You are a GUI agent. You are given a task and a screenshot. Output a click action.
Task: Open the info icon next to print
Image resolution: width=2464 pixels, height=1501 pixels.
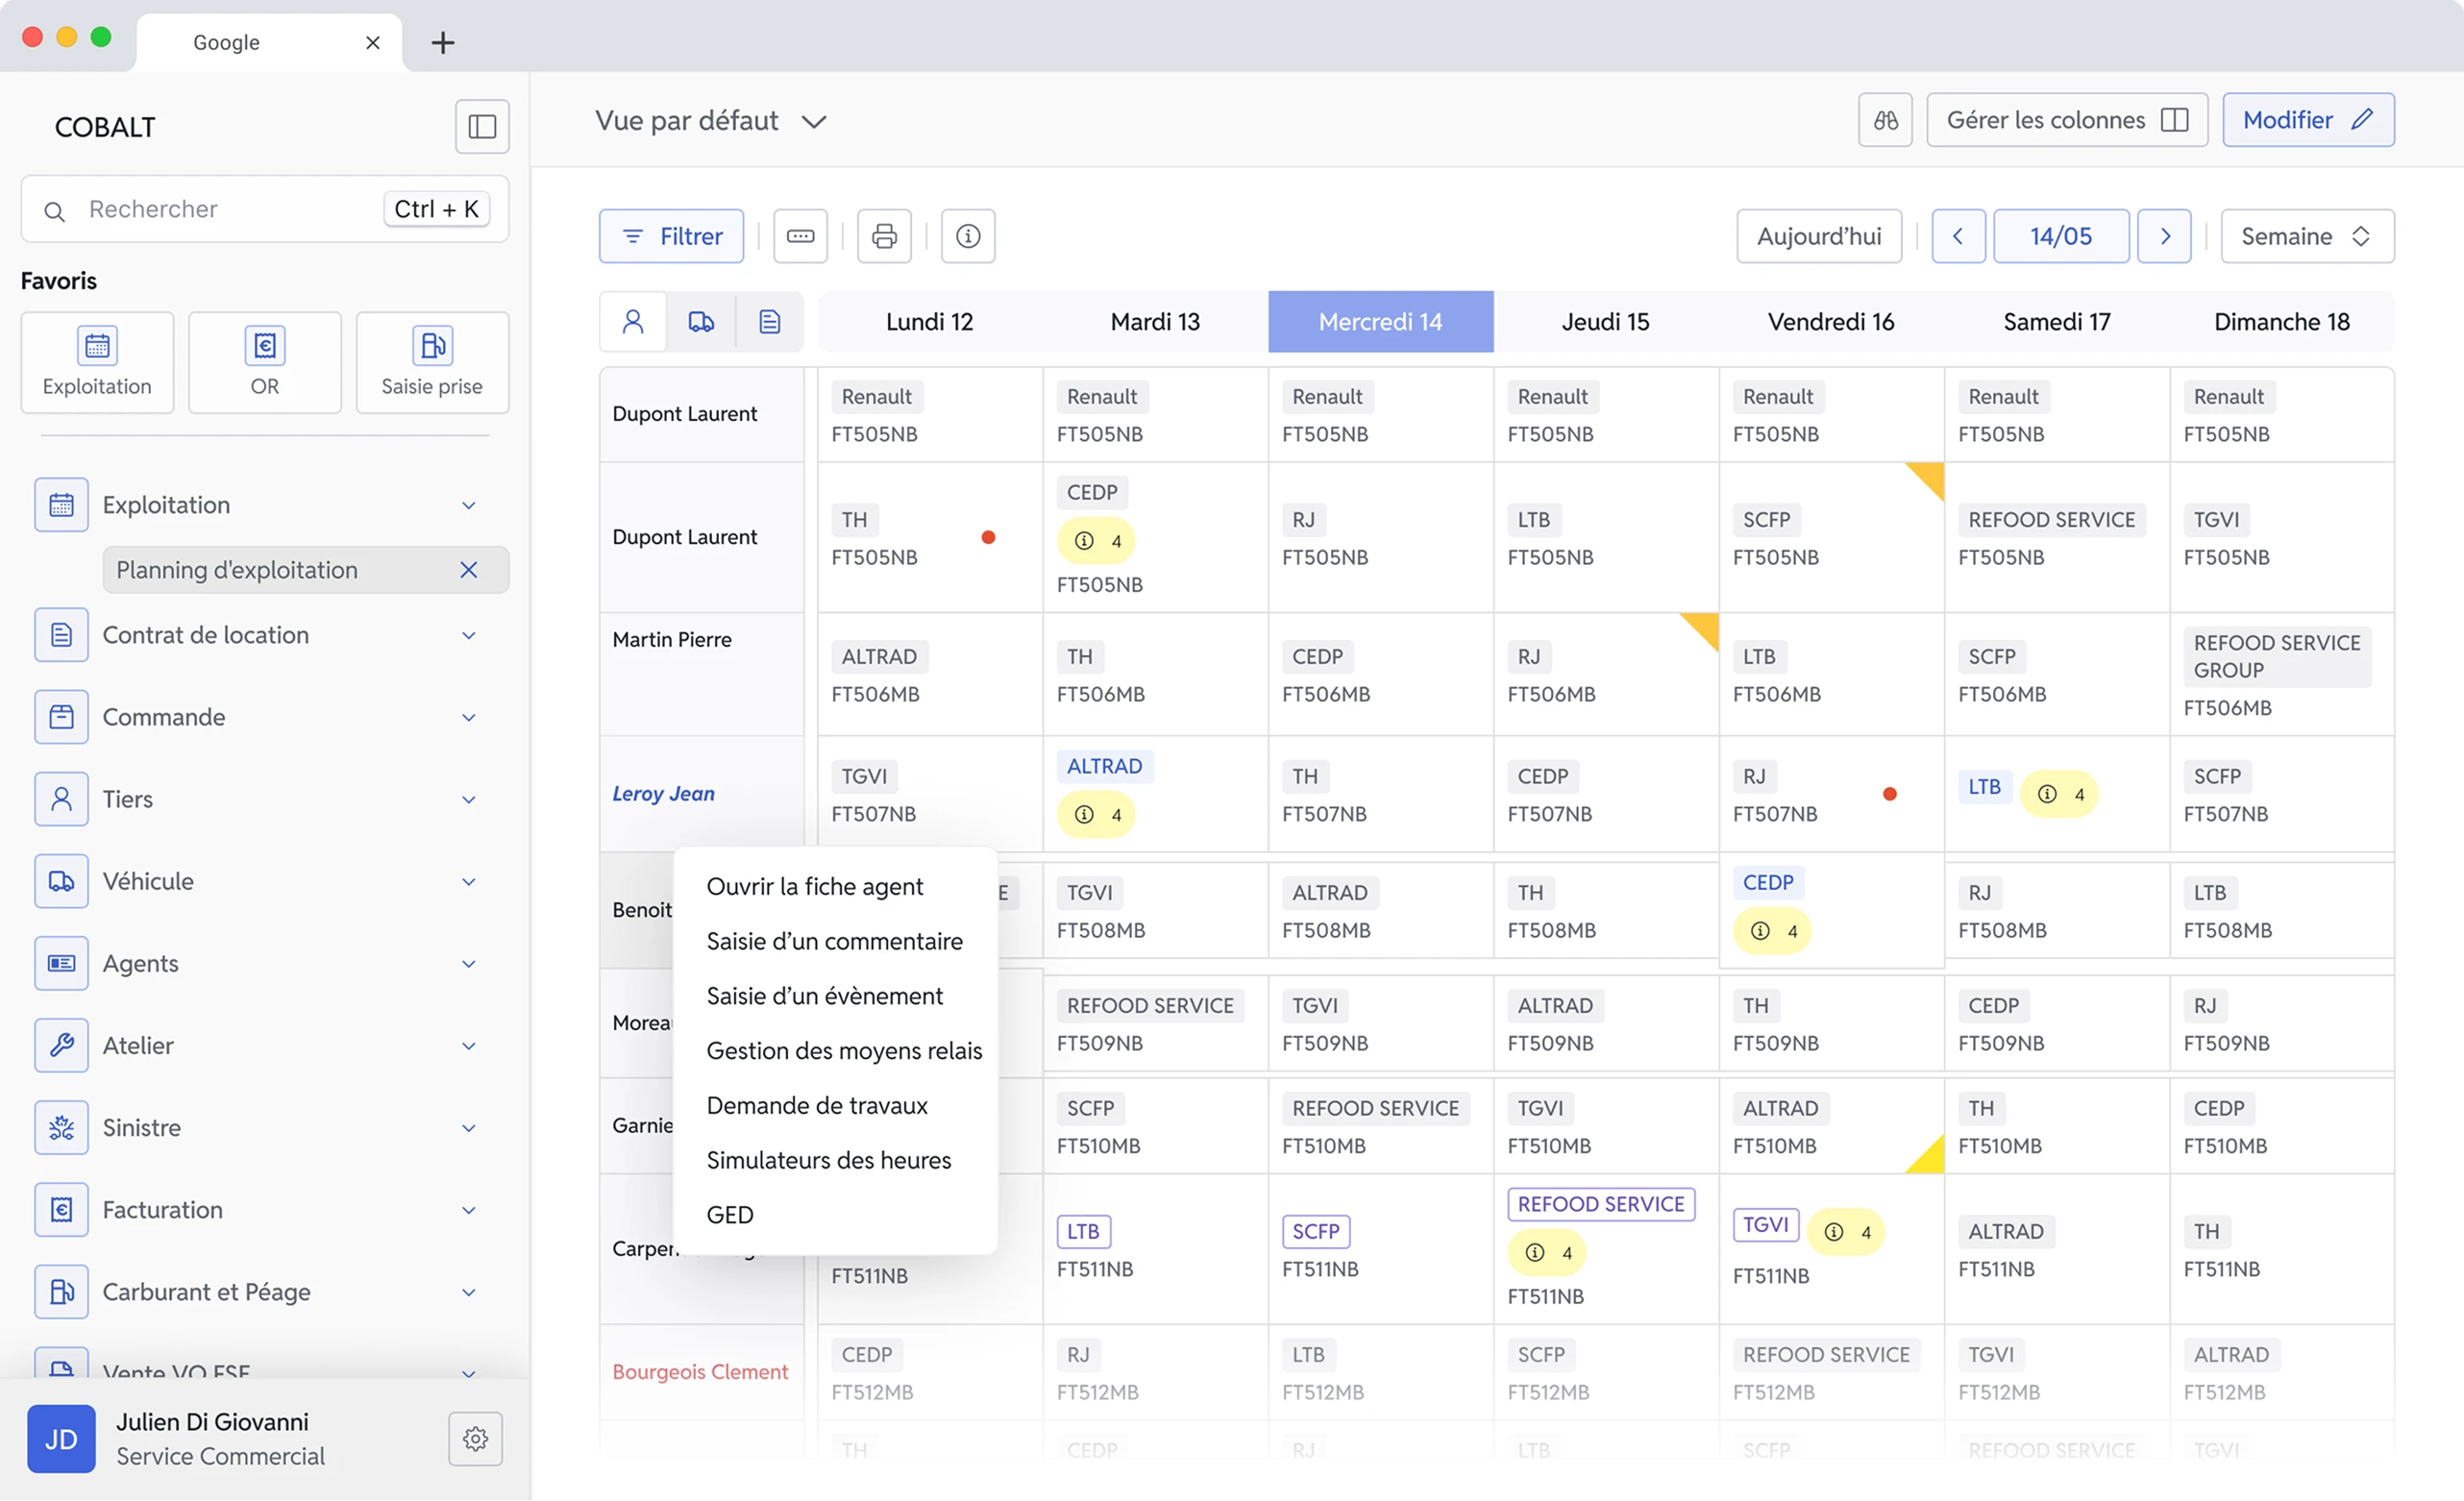[968, 236]
